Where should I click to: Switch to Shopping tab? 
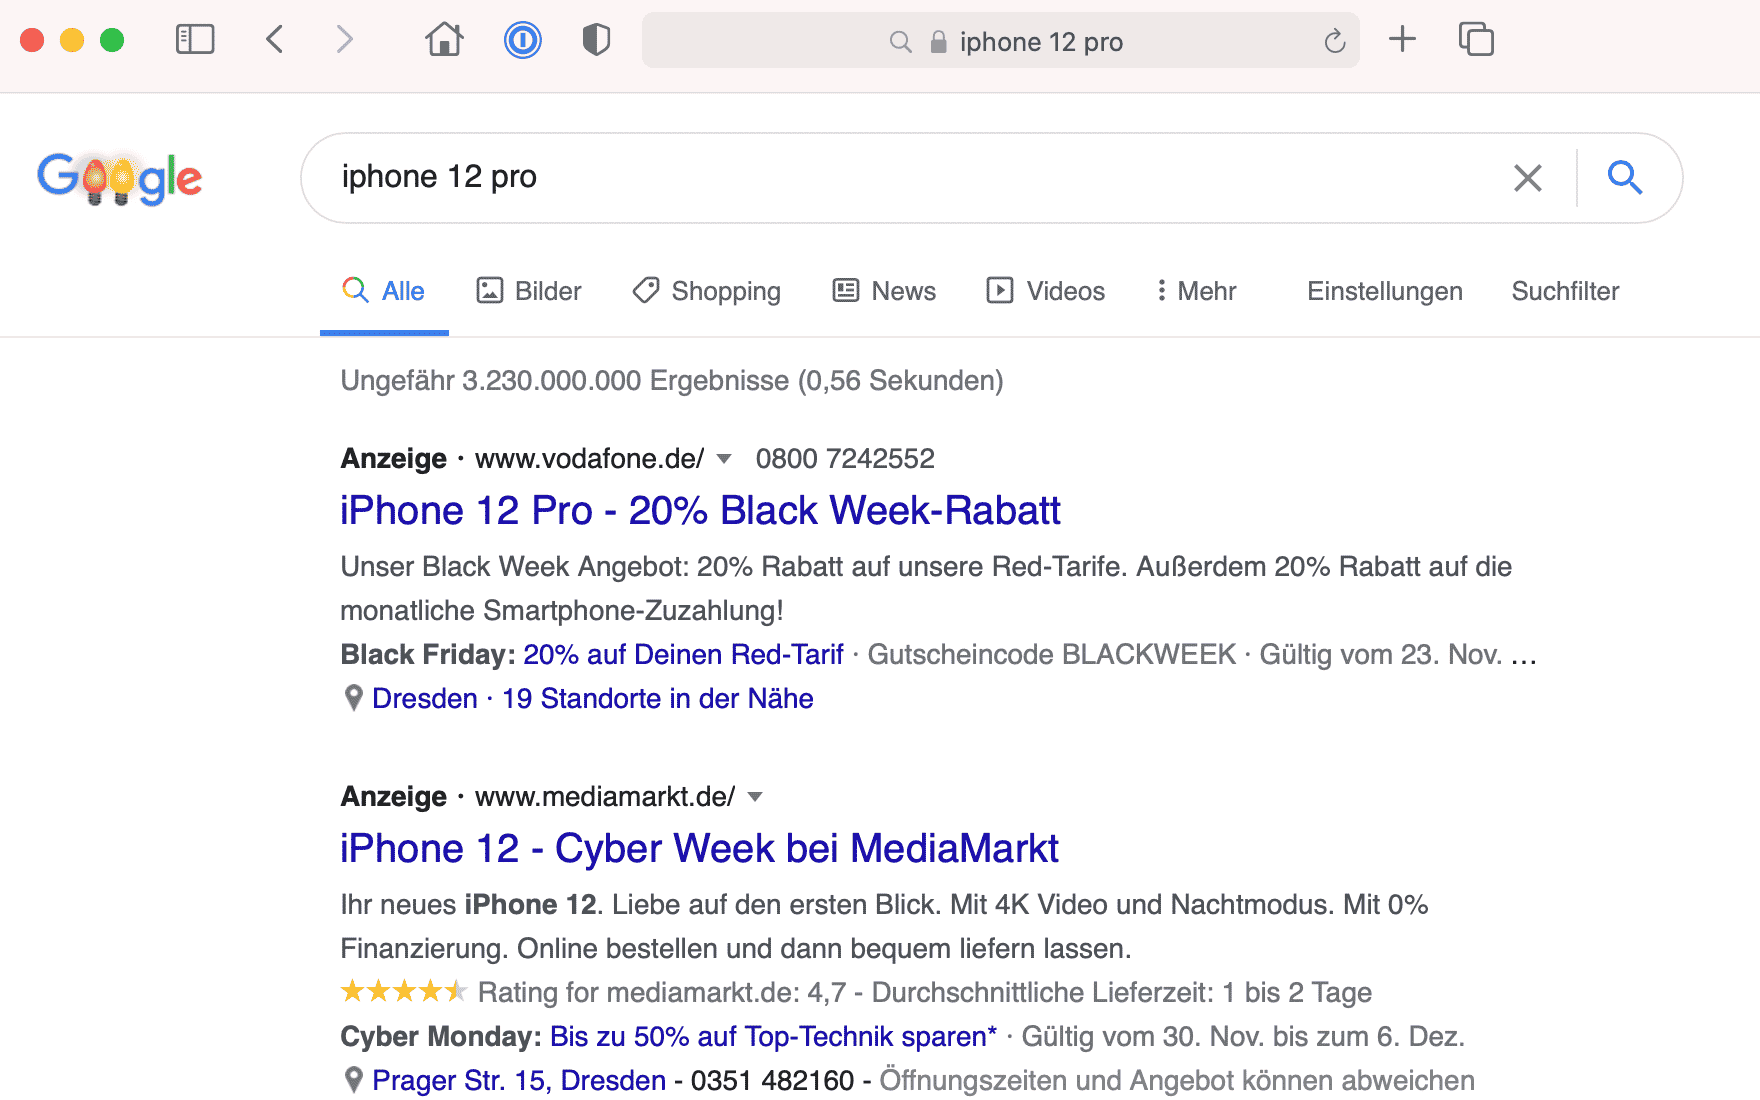[707, 291]
